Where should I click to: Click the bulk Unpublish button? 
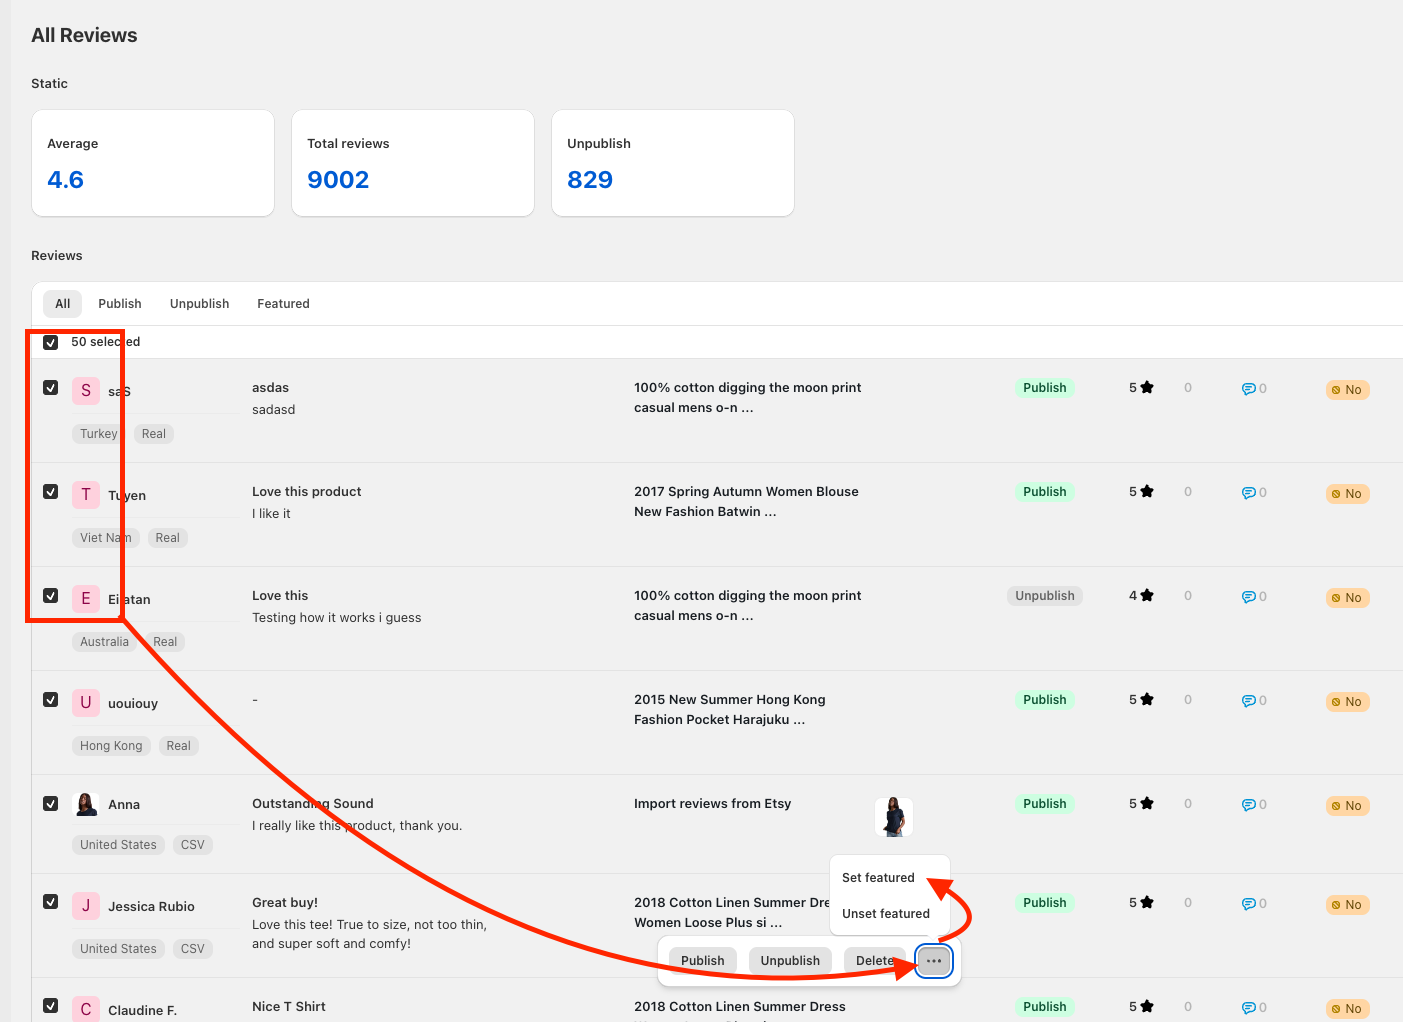(x=790, y=961)
